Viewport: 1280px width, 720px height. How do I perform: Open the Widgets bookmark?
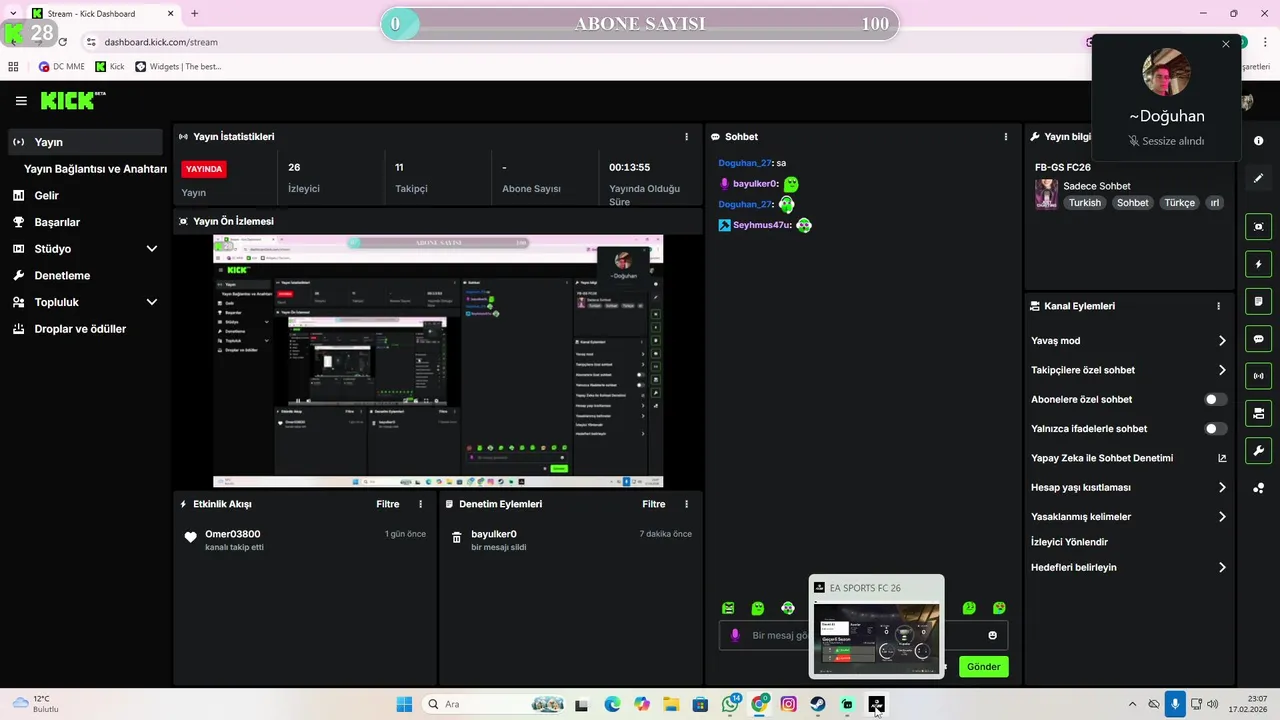[178, 66]
